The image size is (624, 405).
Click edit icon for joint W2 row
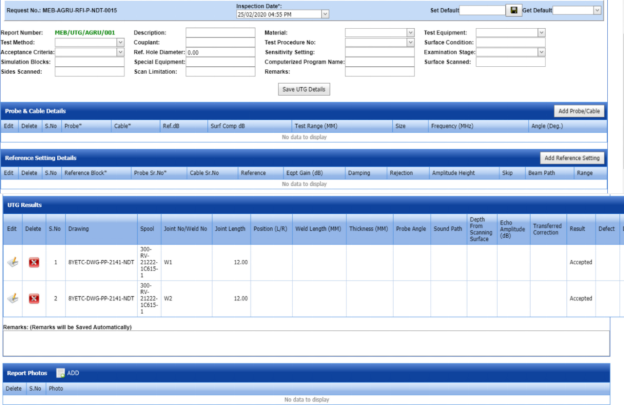12,298
